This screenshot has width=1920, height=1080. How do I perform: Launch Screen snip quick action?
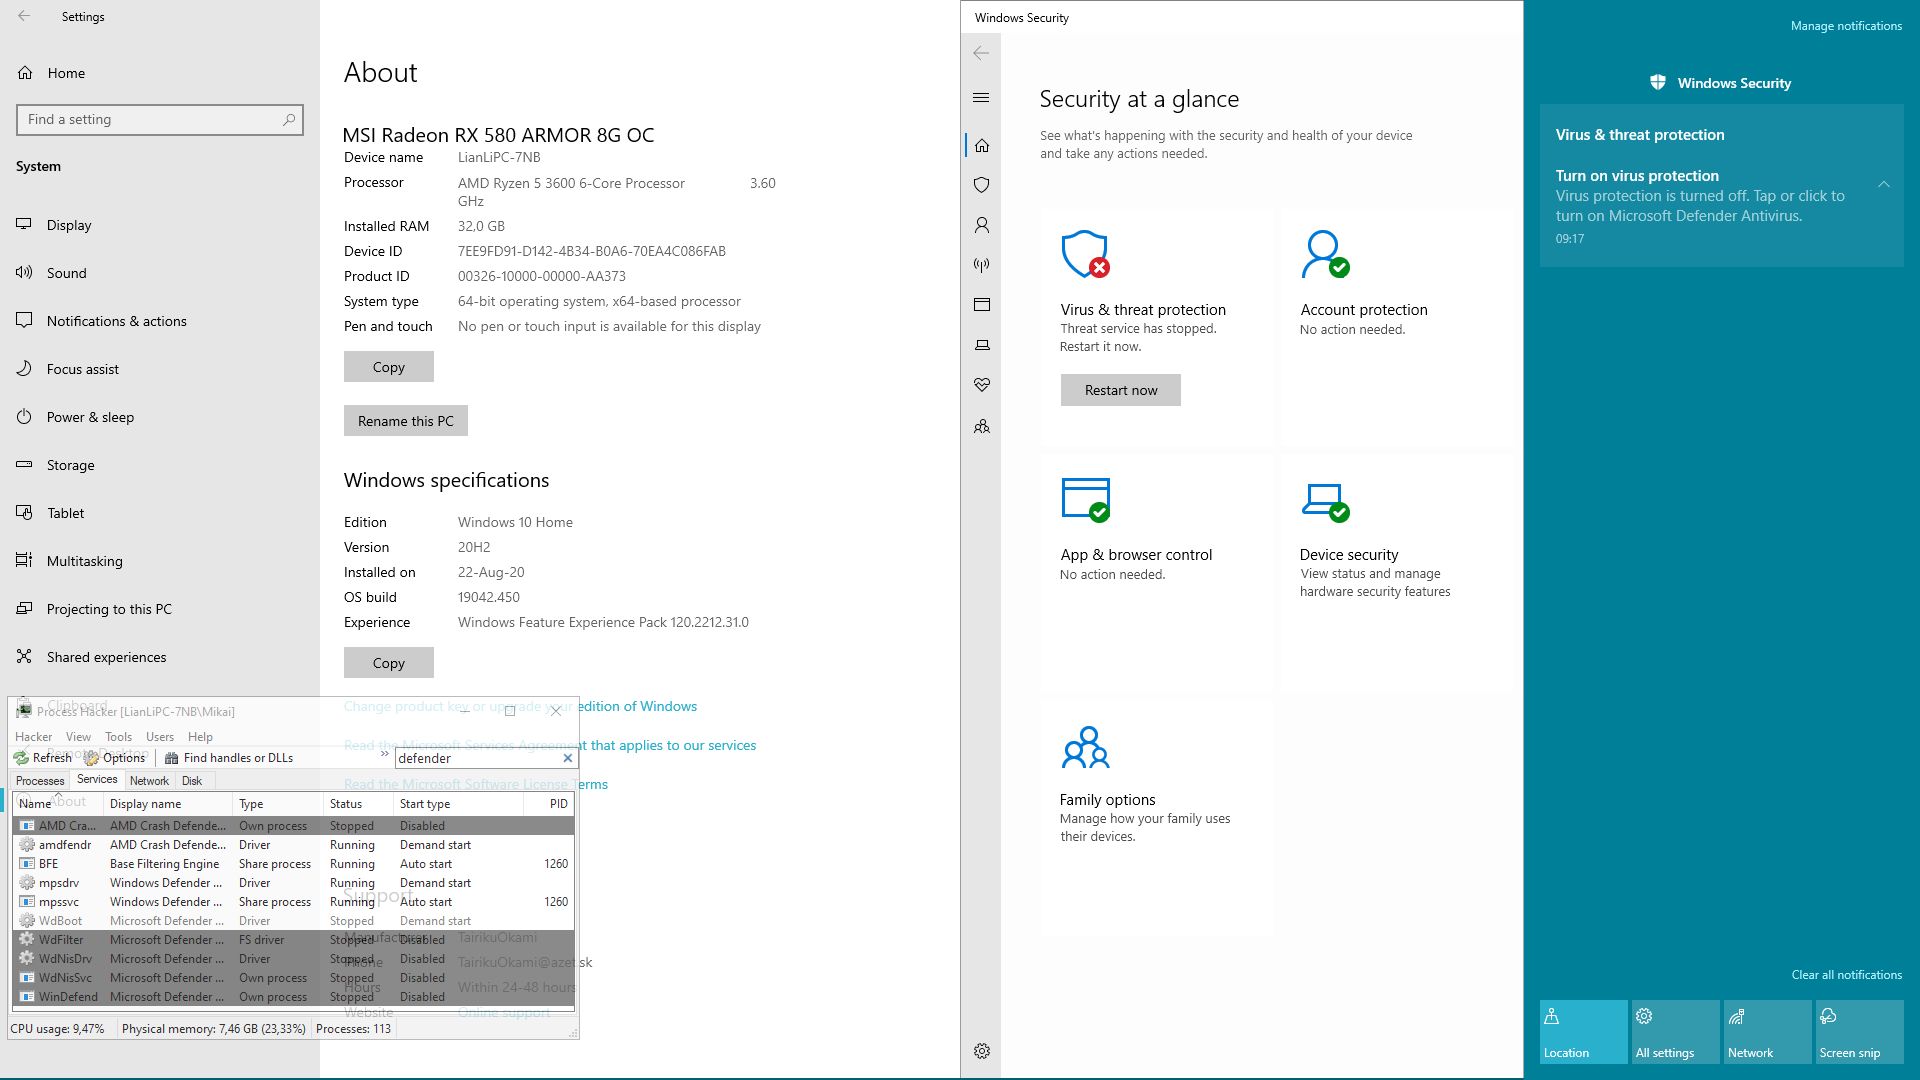tap(1860, 1032)
